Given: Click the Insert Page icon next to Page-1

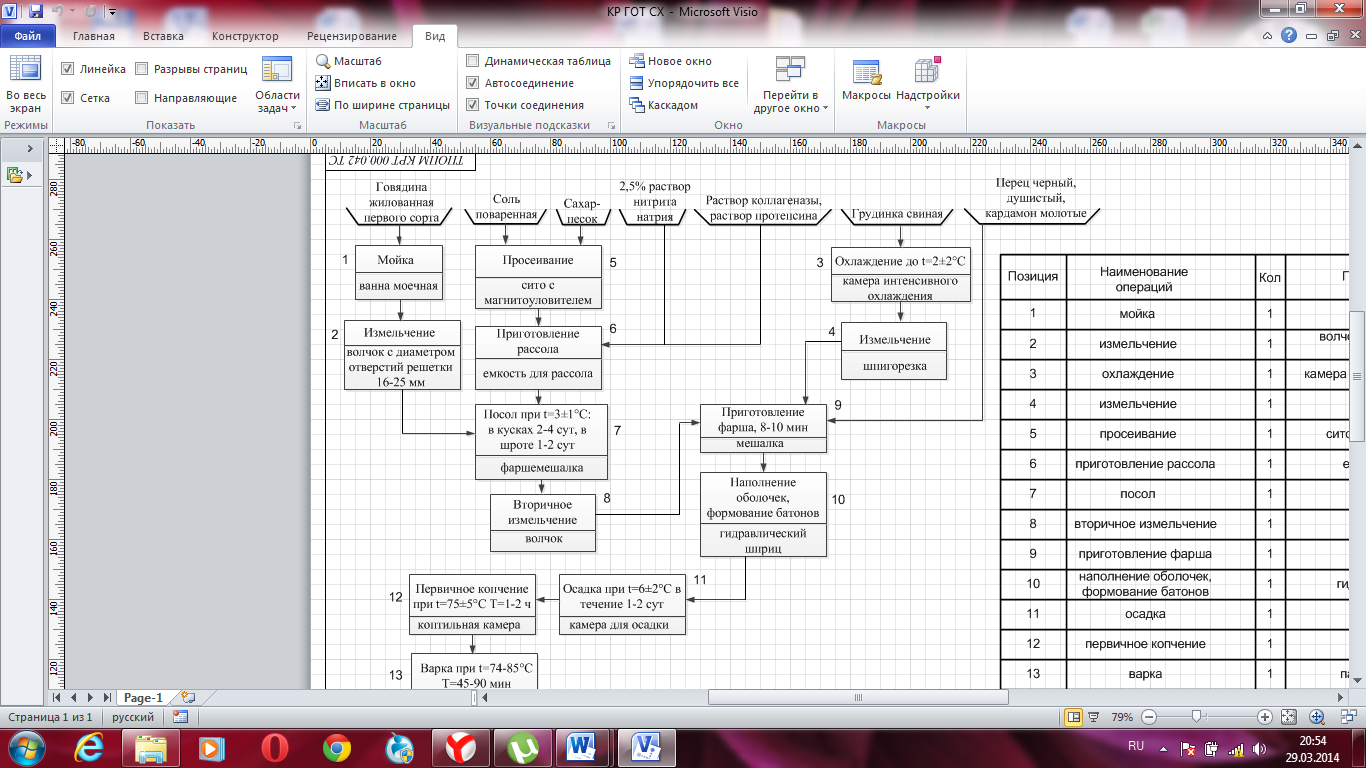Looking at the screenshot, I should [187, 697].
